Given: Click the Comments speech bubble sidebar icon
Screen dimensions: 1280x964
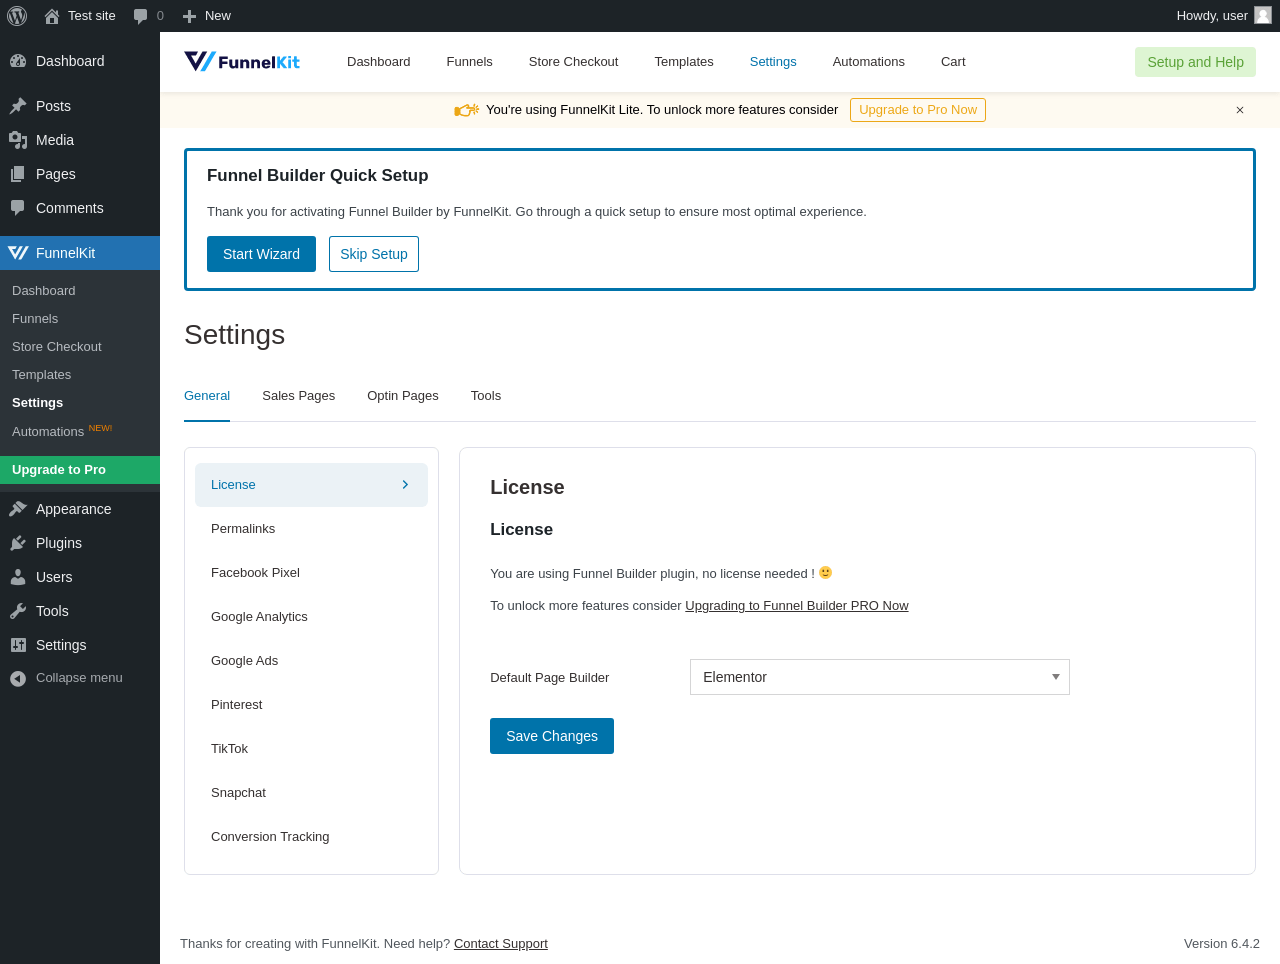Looking at the screenshot, I should [x=18, y=208].
